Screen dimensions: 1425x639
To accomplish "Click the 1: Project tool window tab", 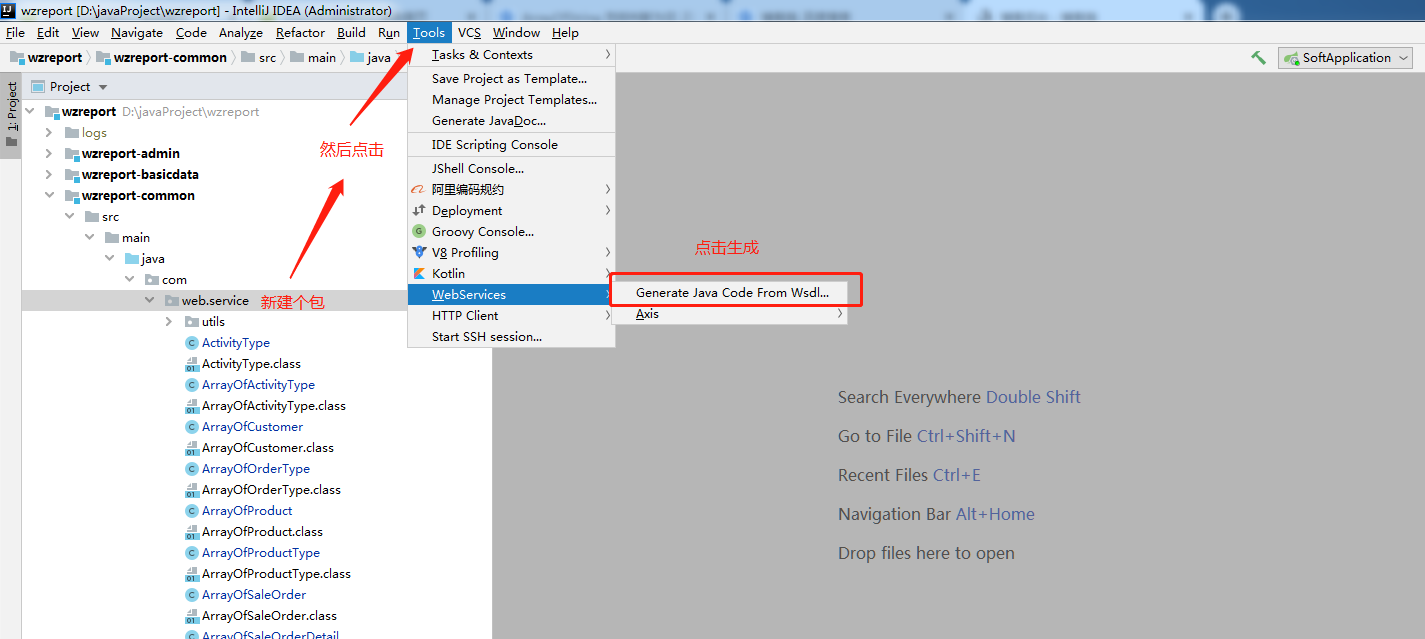I will 12,114.
